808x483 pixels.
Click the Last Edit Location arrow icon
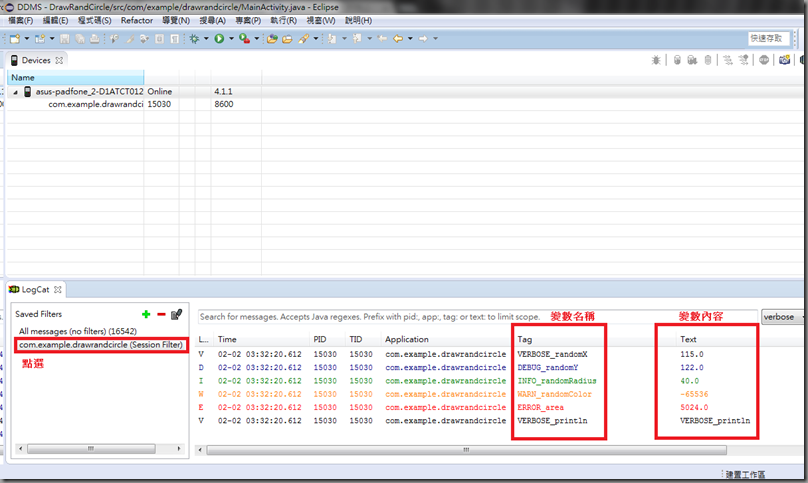[x=382, y=39]
